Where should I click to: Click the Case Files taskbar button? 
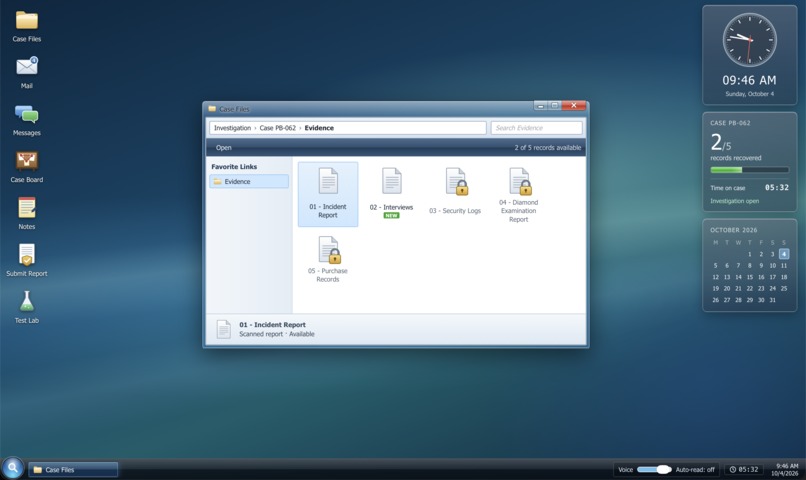pyautogui.click(x=73, y=469)
